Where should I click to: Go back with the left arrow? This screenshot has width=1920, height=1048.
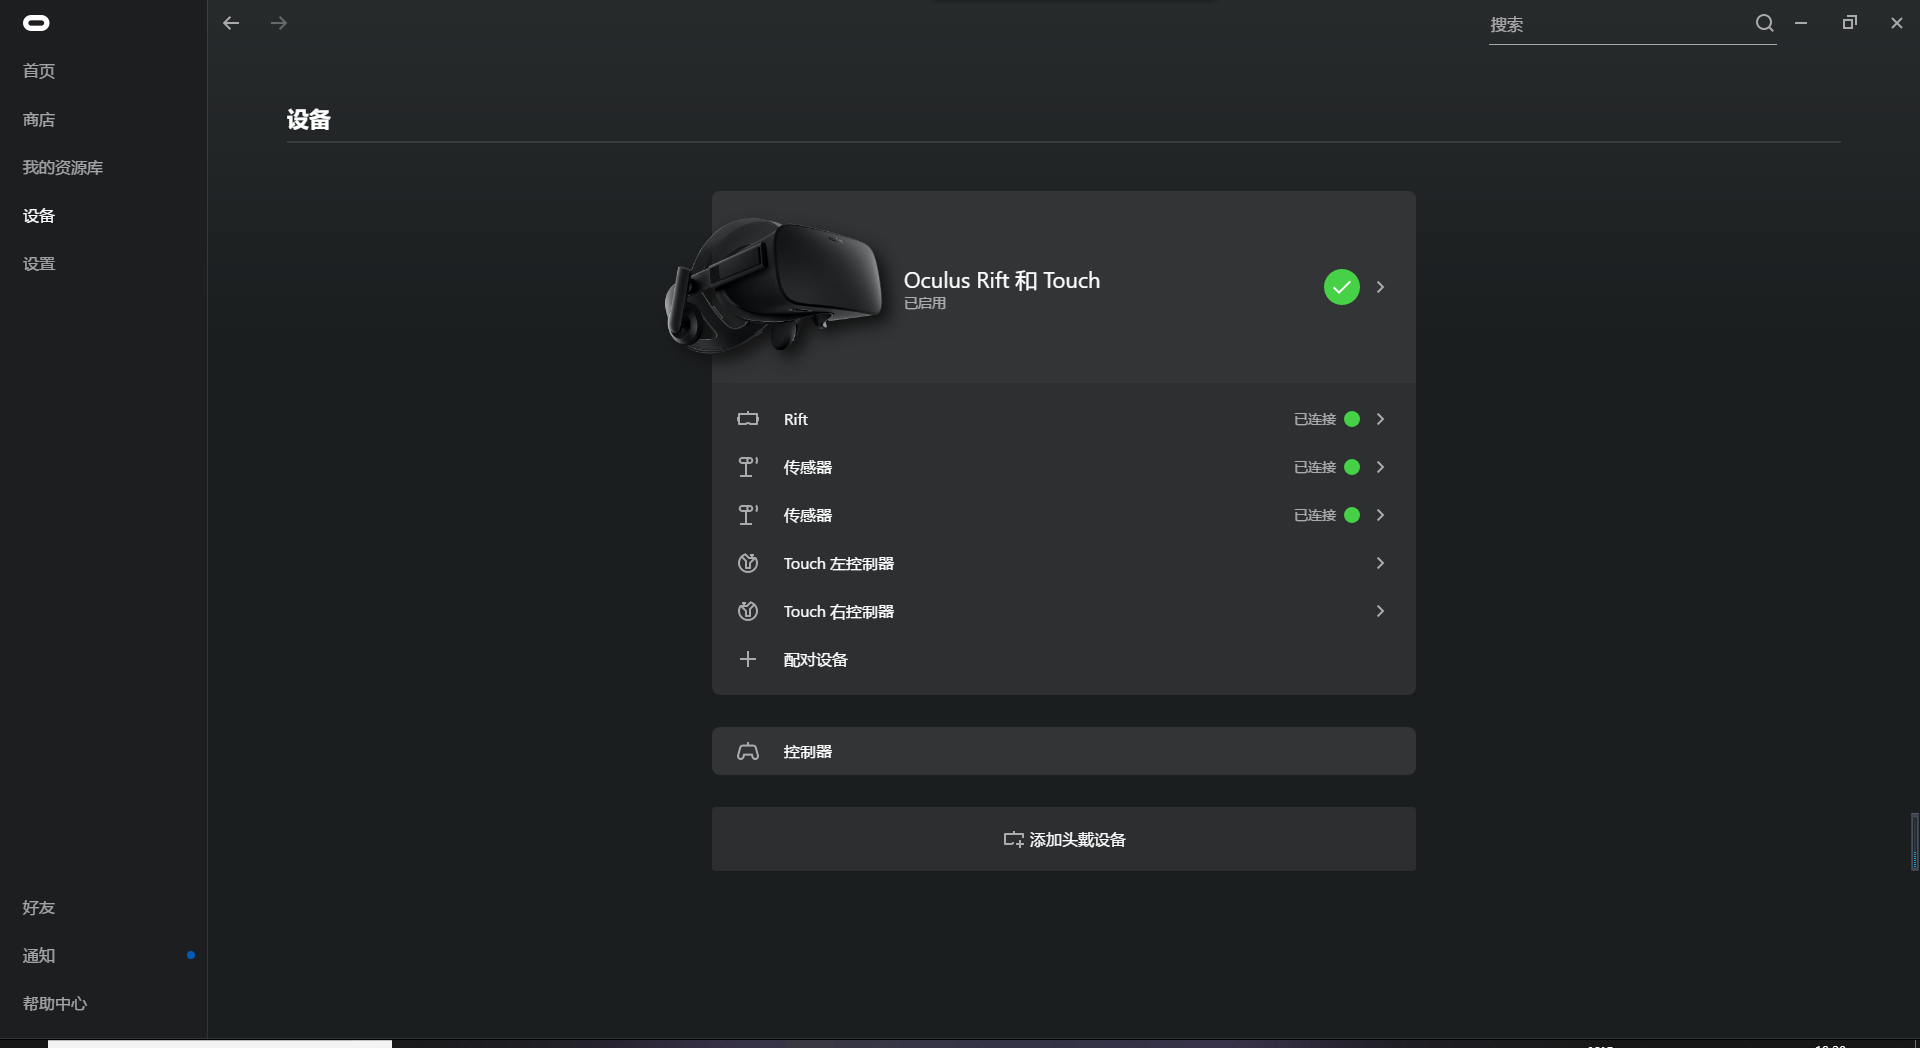coord(231,23)
